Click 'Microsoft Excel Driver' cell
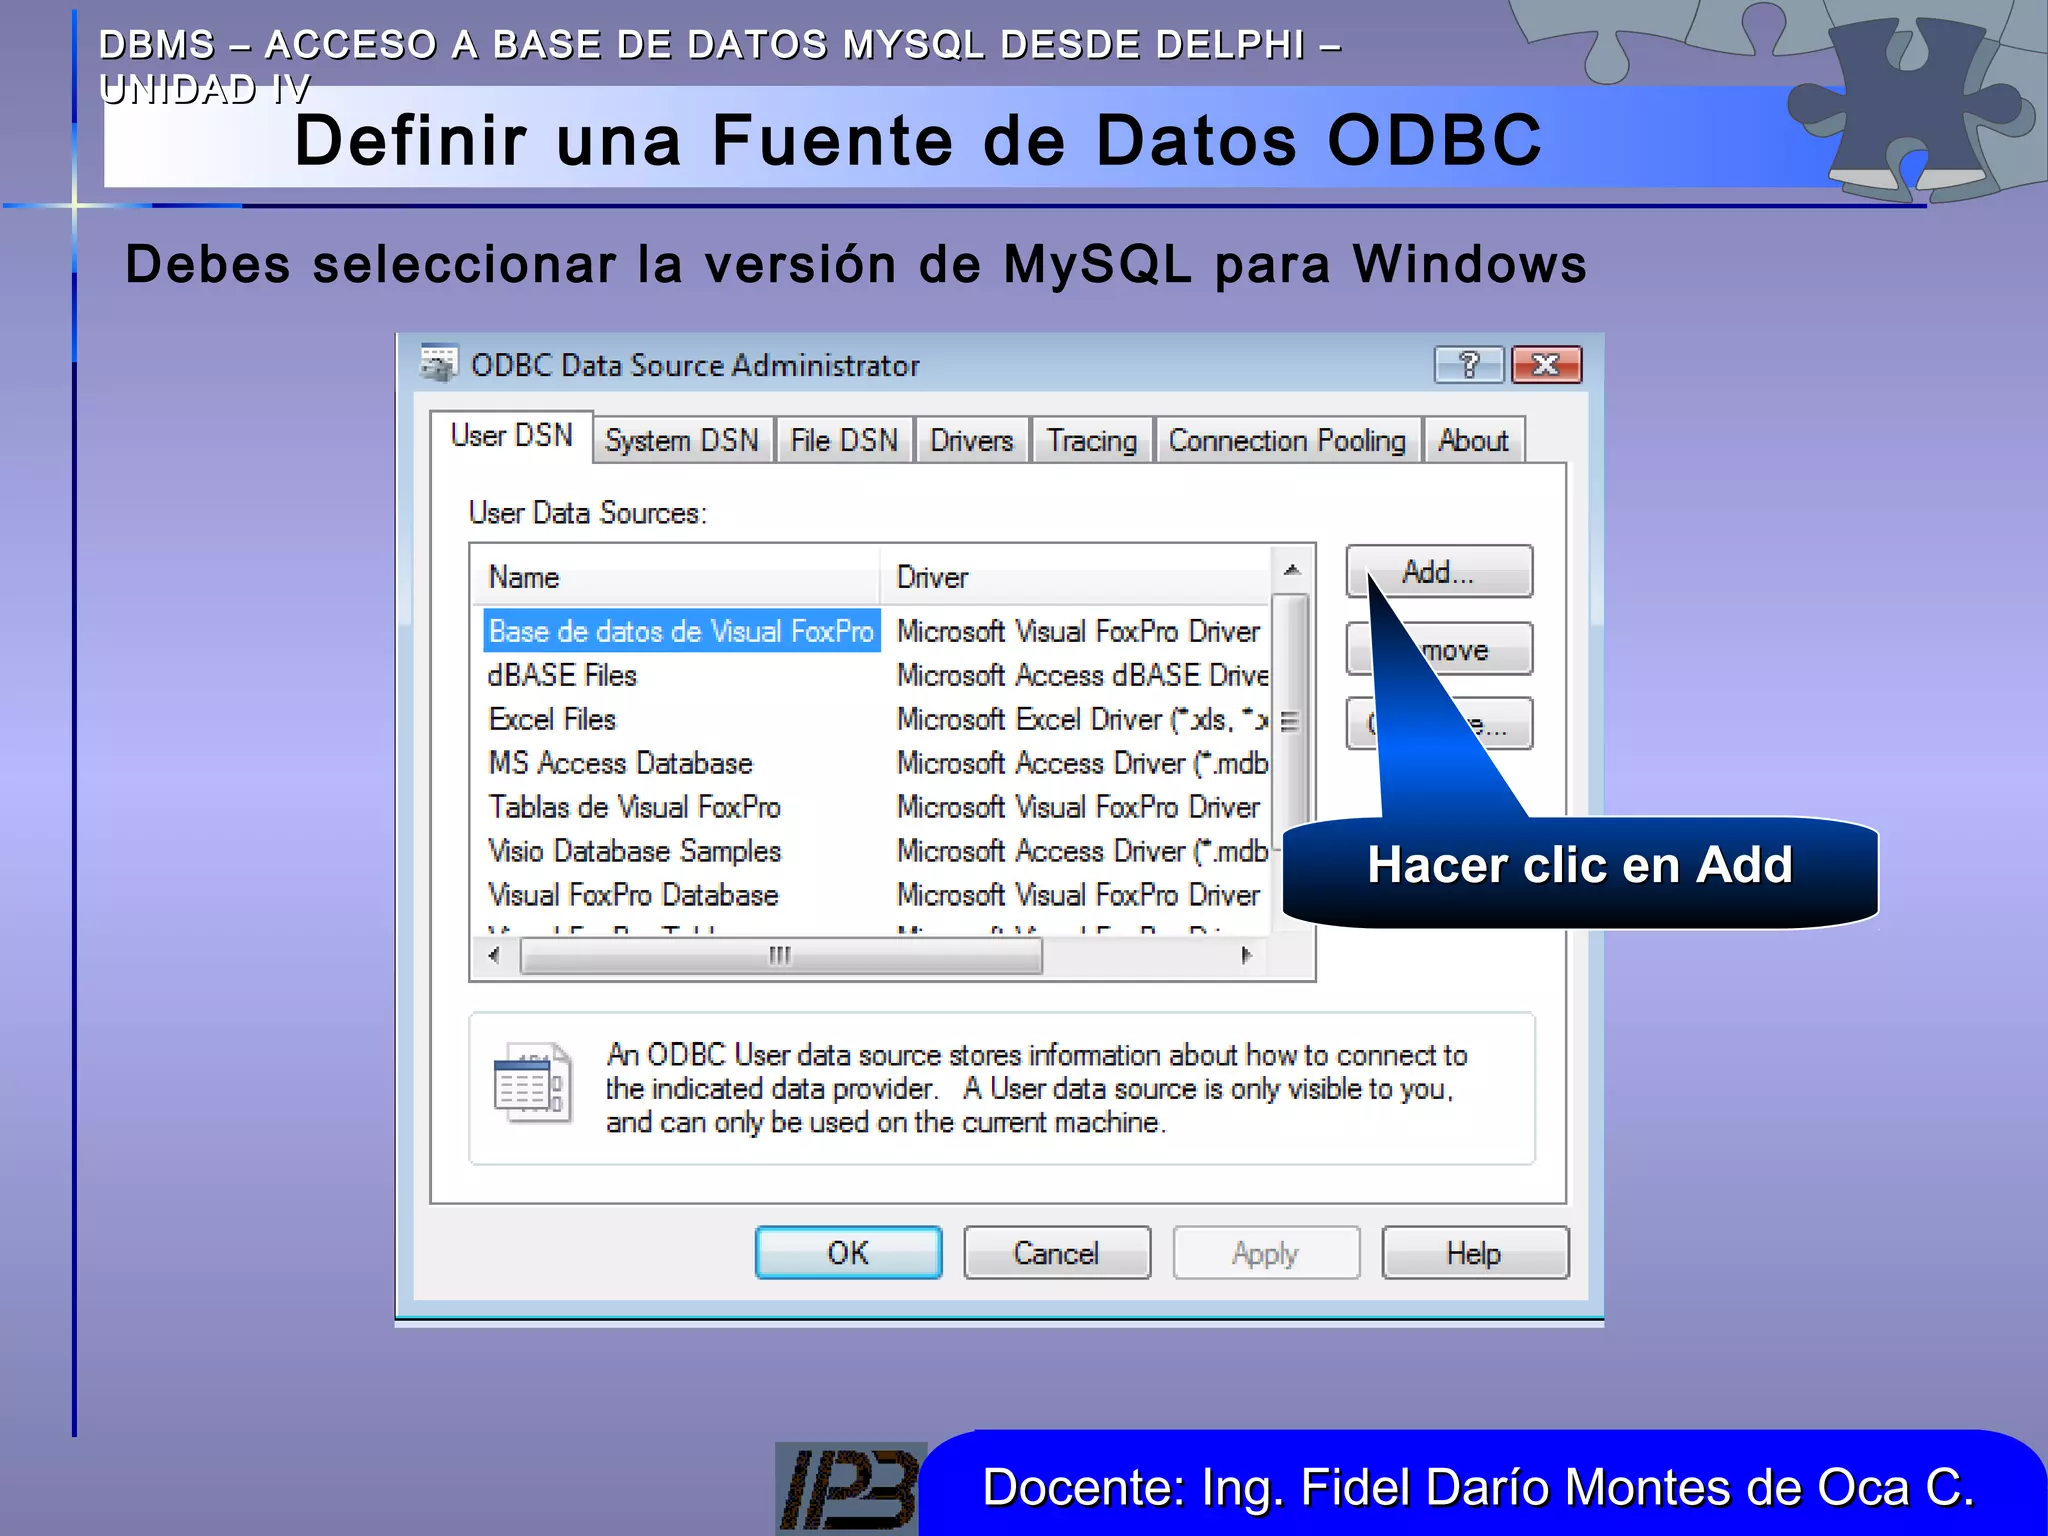This screenshot has height=1536, width=2048. tap(1082, 719)
